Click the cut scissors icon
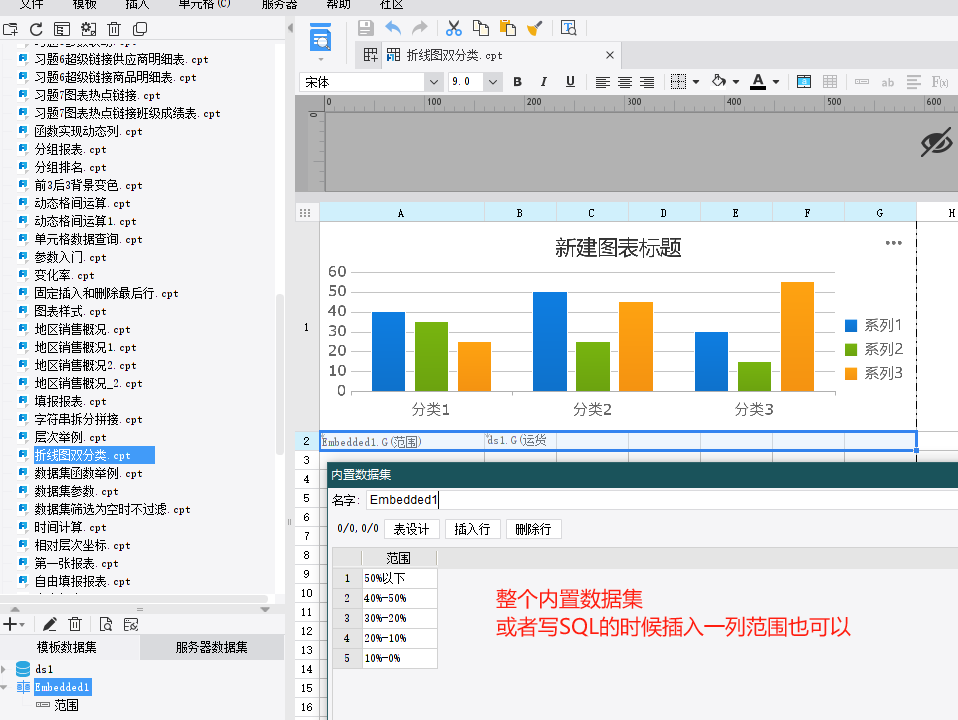958x720 pixels. (x=454, y=28)
